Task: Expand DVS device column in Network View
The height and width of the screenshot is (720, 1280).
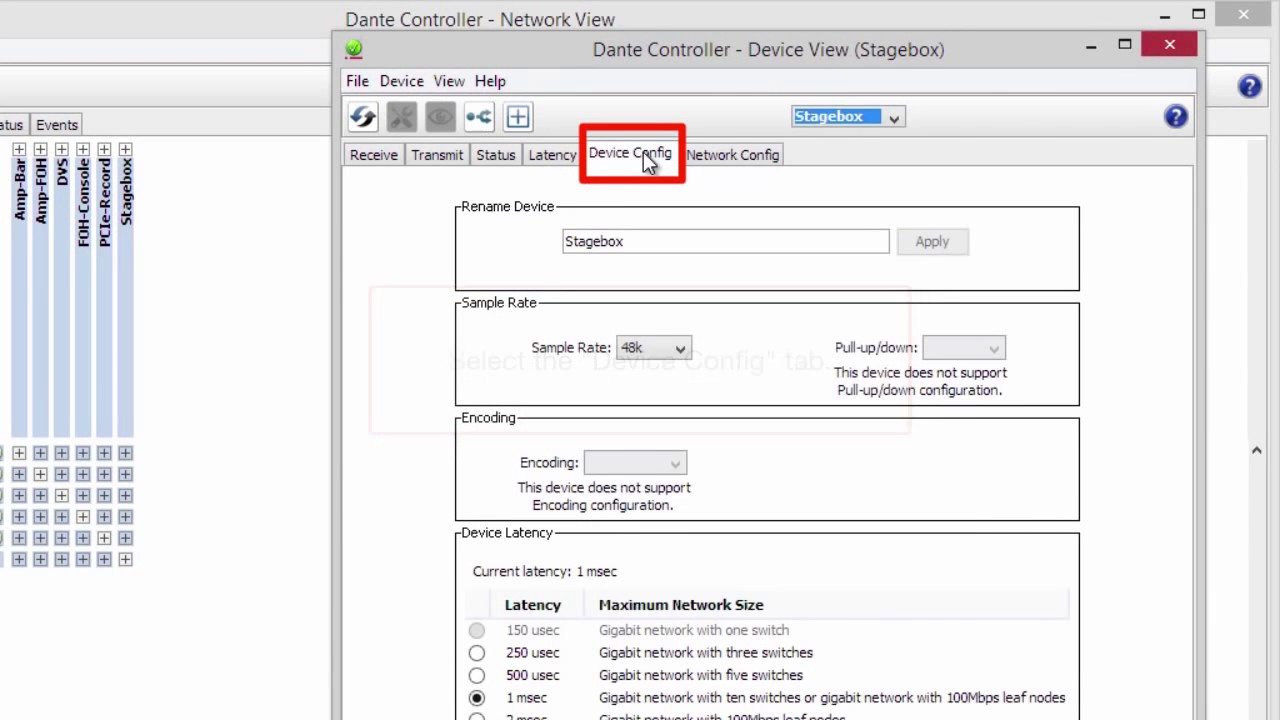Action: pyautogui.click(x=61, y=149)
